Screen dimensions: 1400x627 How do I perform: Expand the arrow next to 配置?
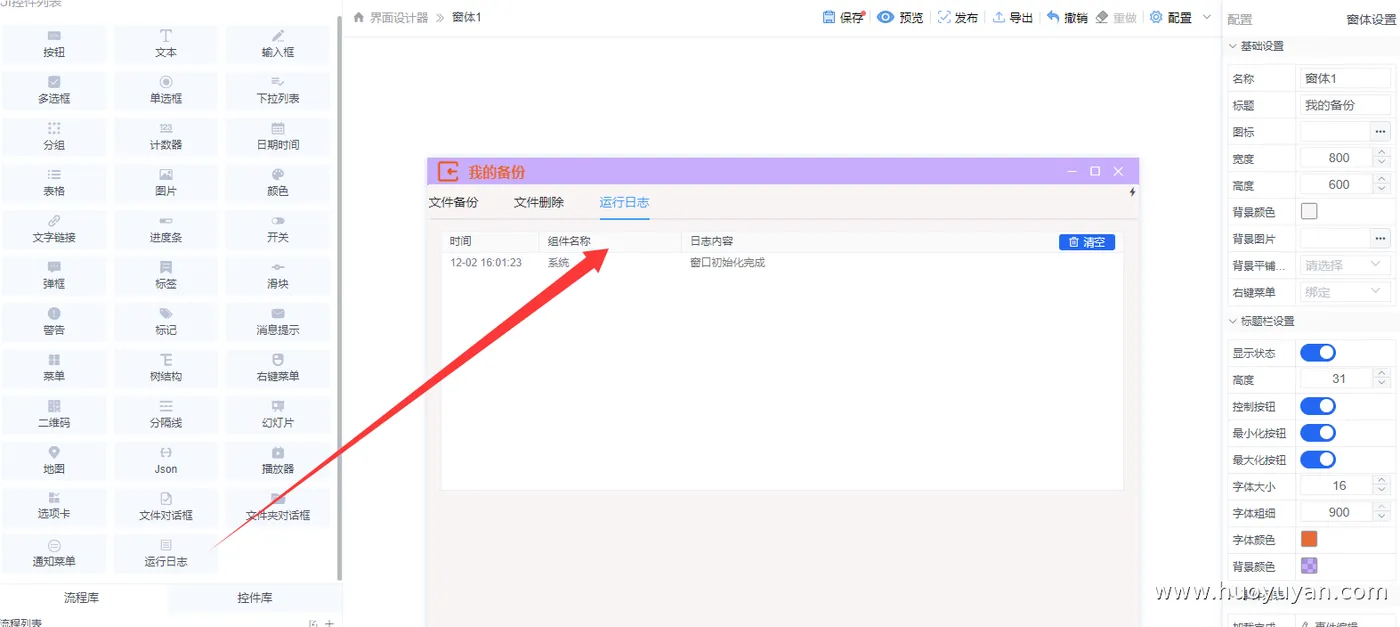1206,17
